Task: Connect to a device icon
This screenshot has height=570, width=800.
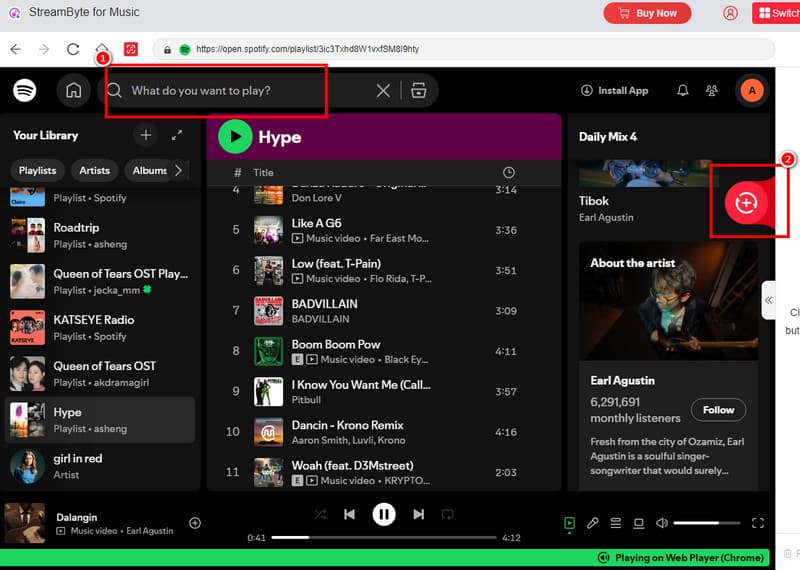Action: click(639, 523)
